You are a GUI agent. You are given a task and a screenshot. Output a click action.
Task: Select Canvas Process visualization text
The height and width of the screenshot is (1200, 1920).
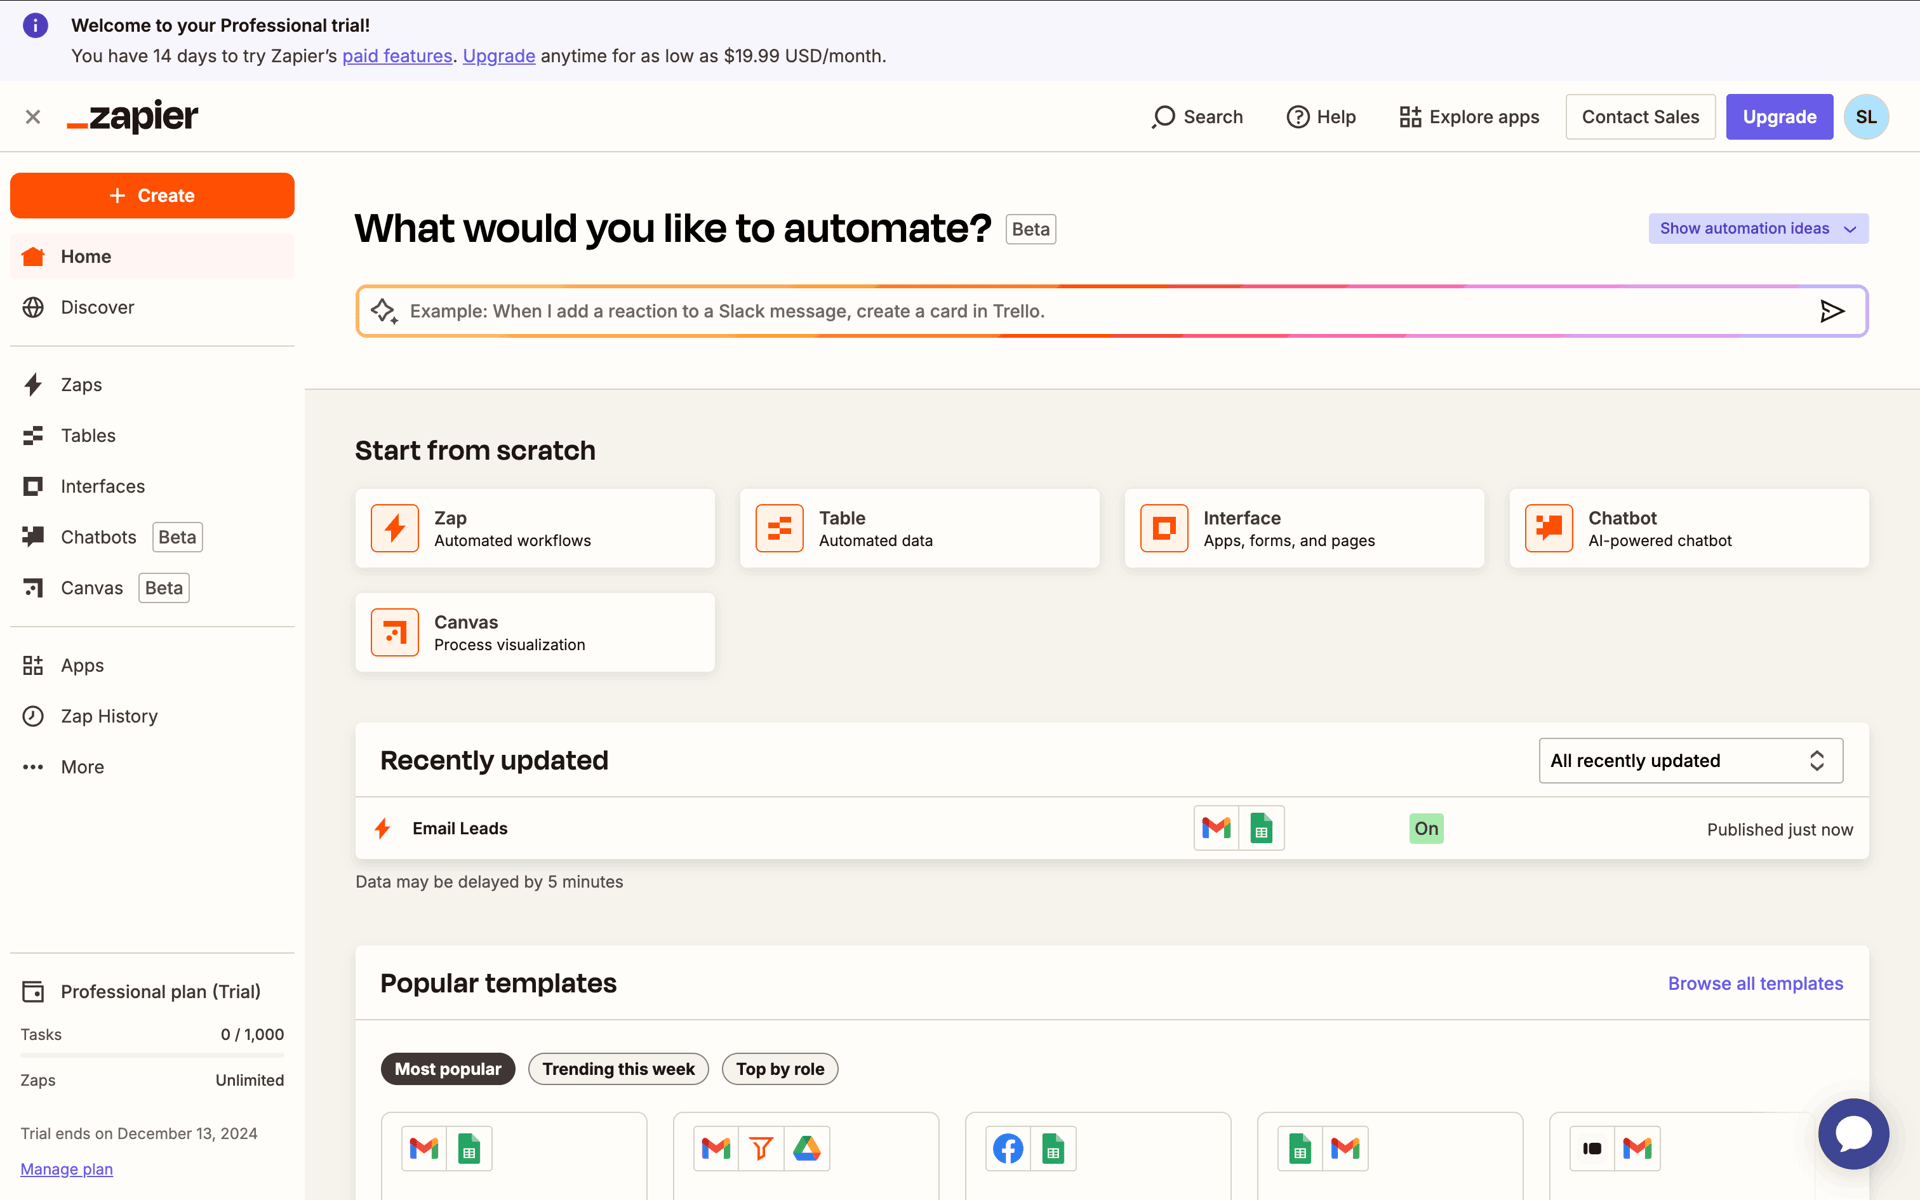point(510,633)
